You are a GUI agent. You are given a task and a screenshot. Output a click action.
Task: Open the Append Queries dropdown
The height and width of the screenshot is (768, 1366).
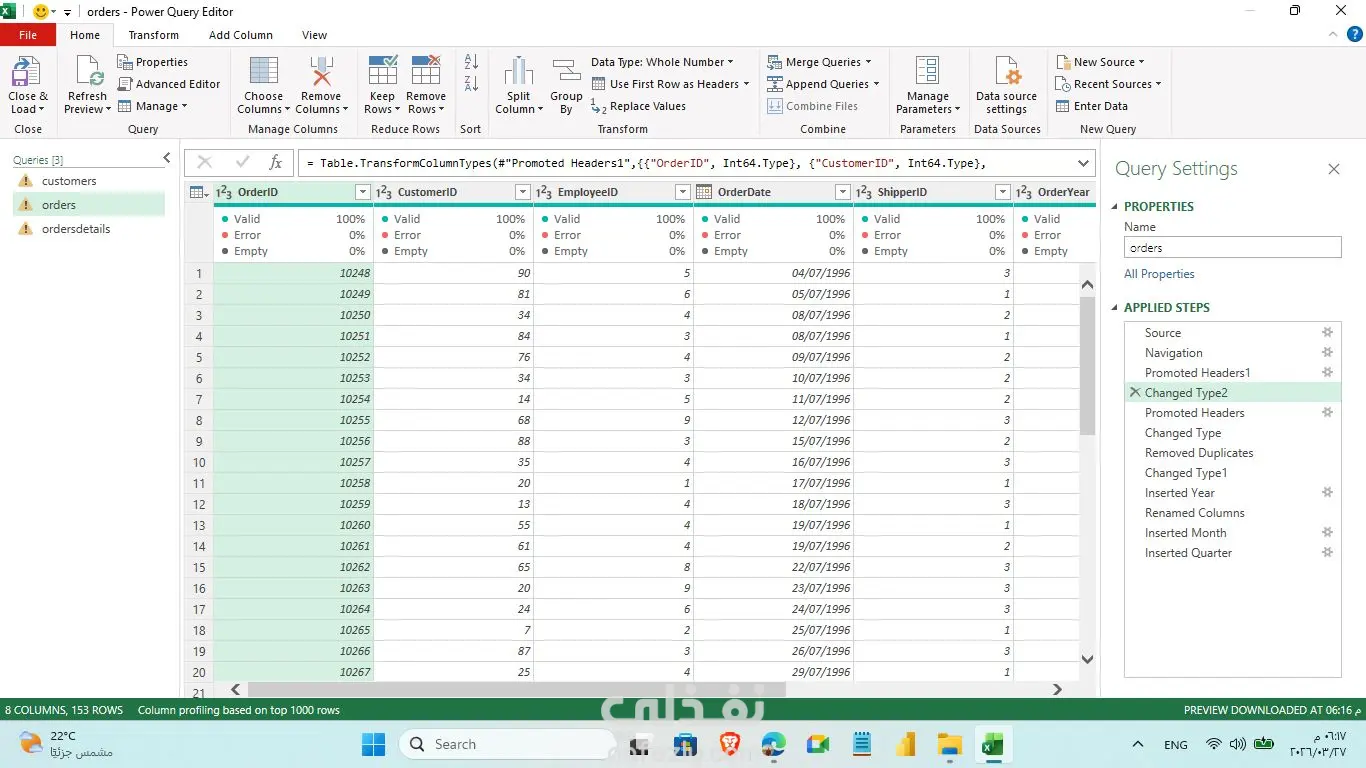click(x=823, y=84)
